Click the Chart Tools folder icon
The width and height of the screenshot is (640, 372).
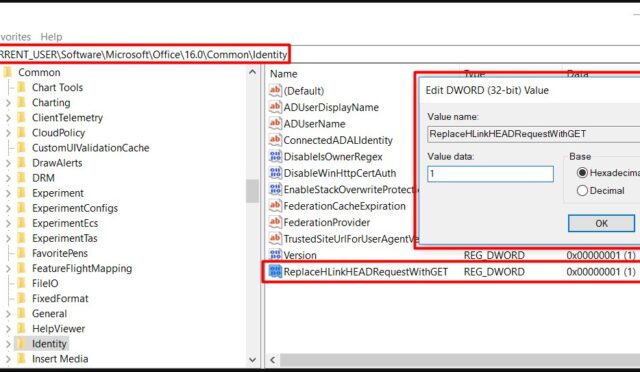pos(22,87)
